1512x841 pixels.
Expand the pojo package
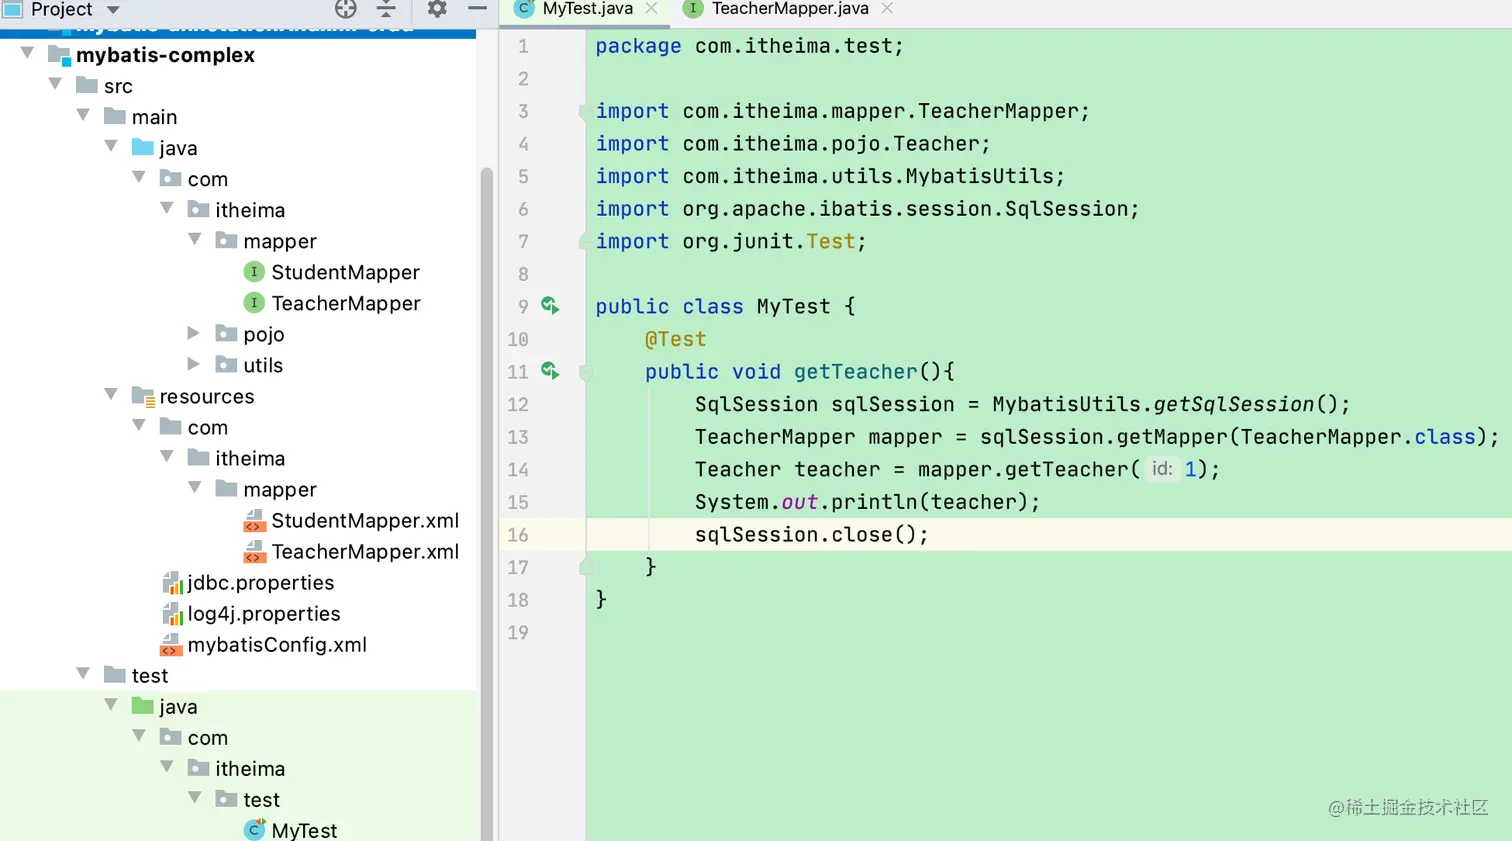click(x=194, y=333)
